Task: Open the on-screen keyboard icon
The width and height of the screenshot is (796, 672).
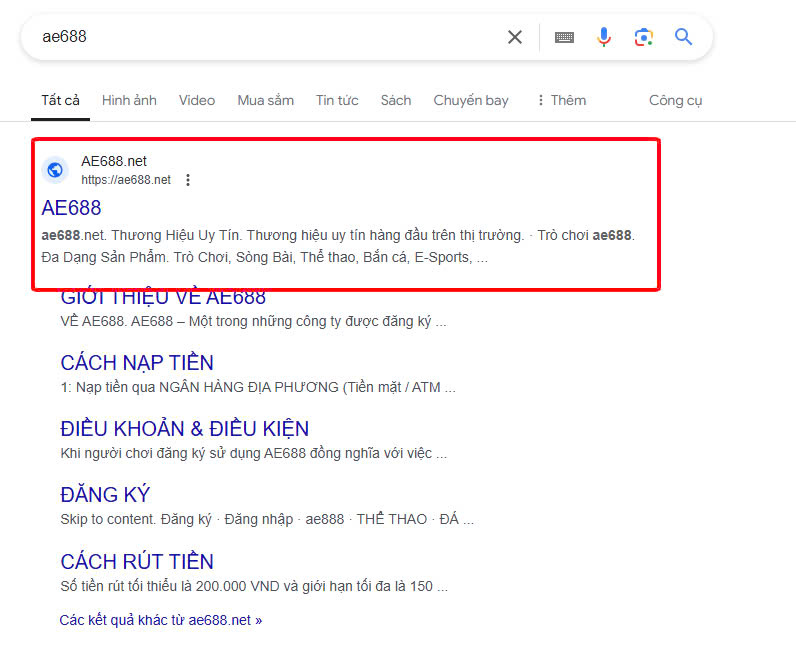Action: tap(564, 37)
